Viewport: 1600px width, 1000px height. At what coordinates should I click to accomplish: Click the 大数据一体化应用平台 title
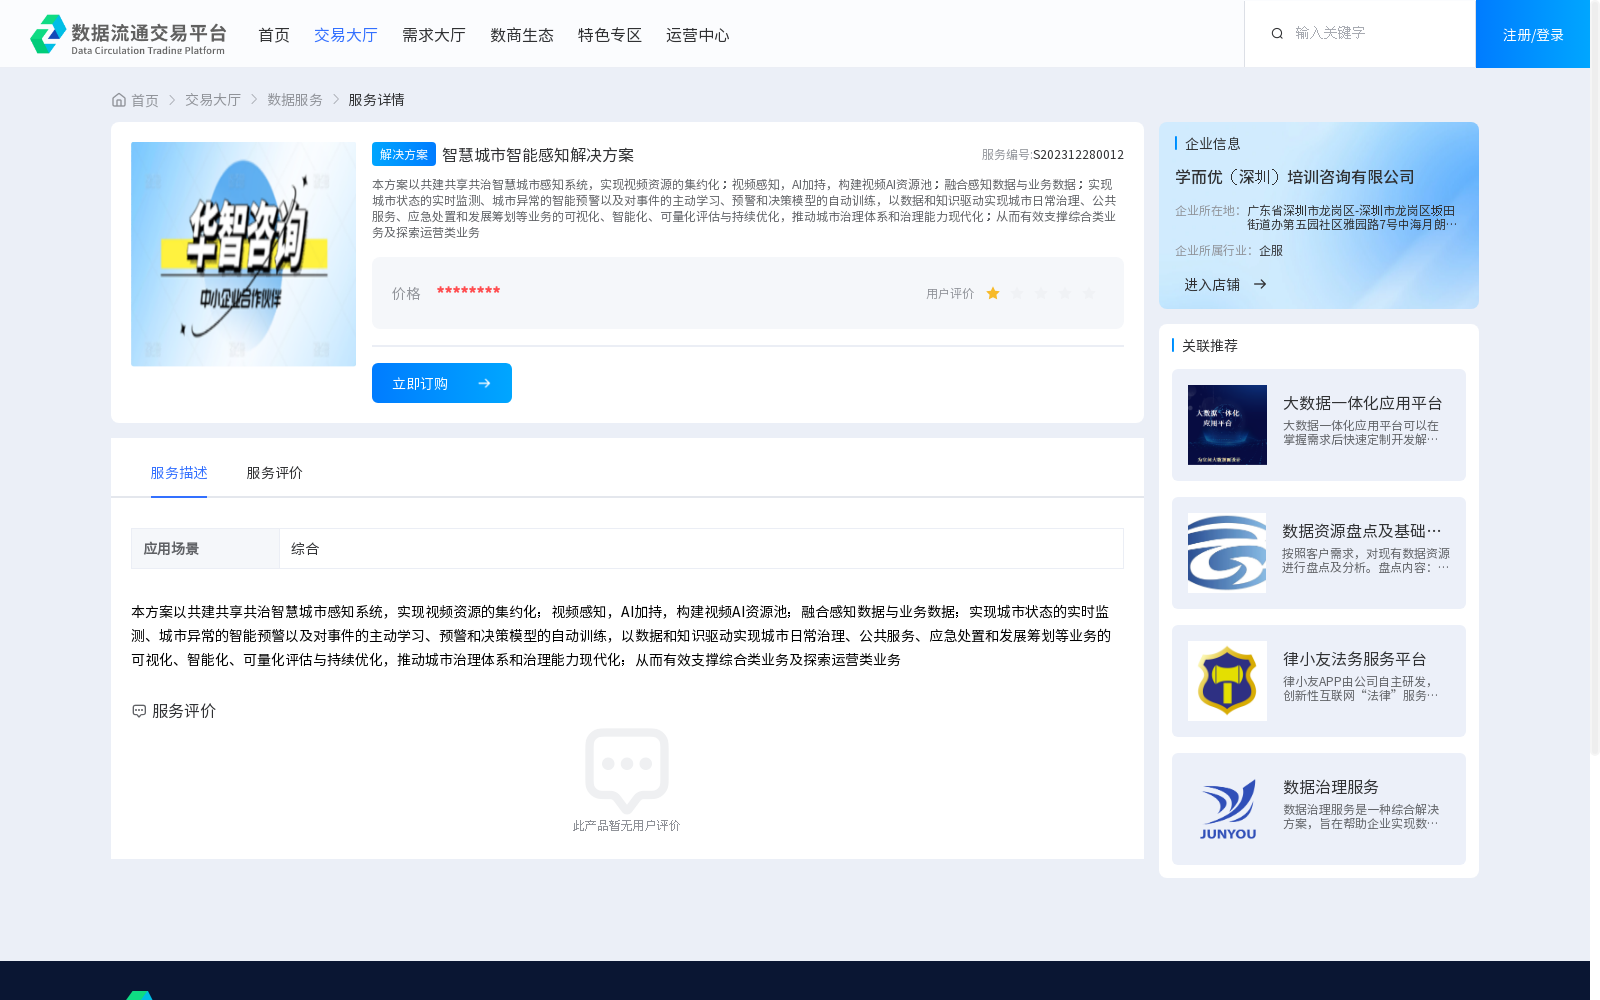click(1362, 403)
